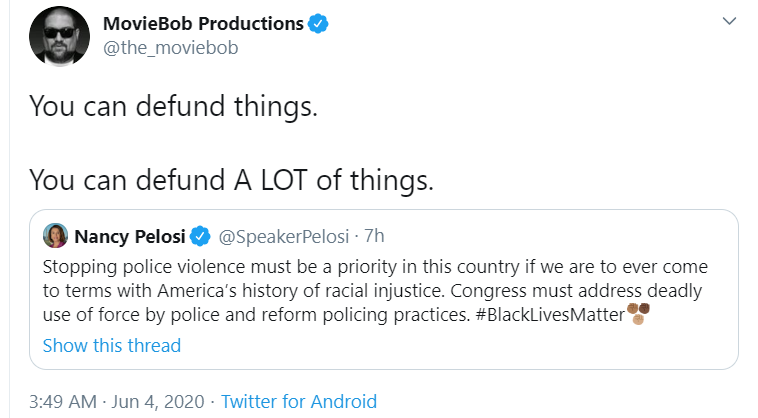Open the Nancy Pelosi name in the quoted tweet
758x418 pixels.
[x=128, y=236]
